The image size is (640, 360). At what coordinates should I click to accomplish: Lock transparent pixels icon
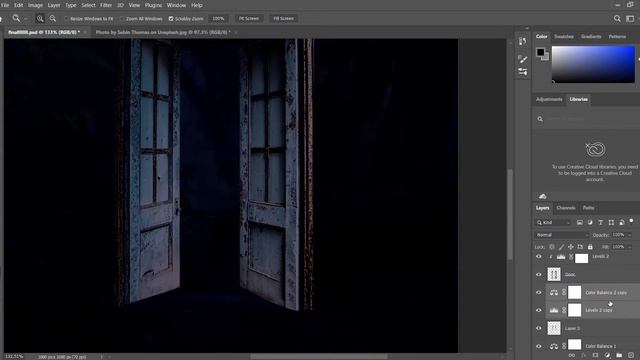click(552, 247)
